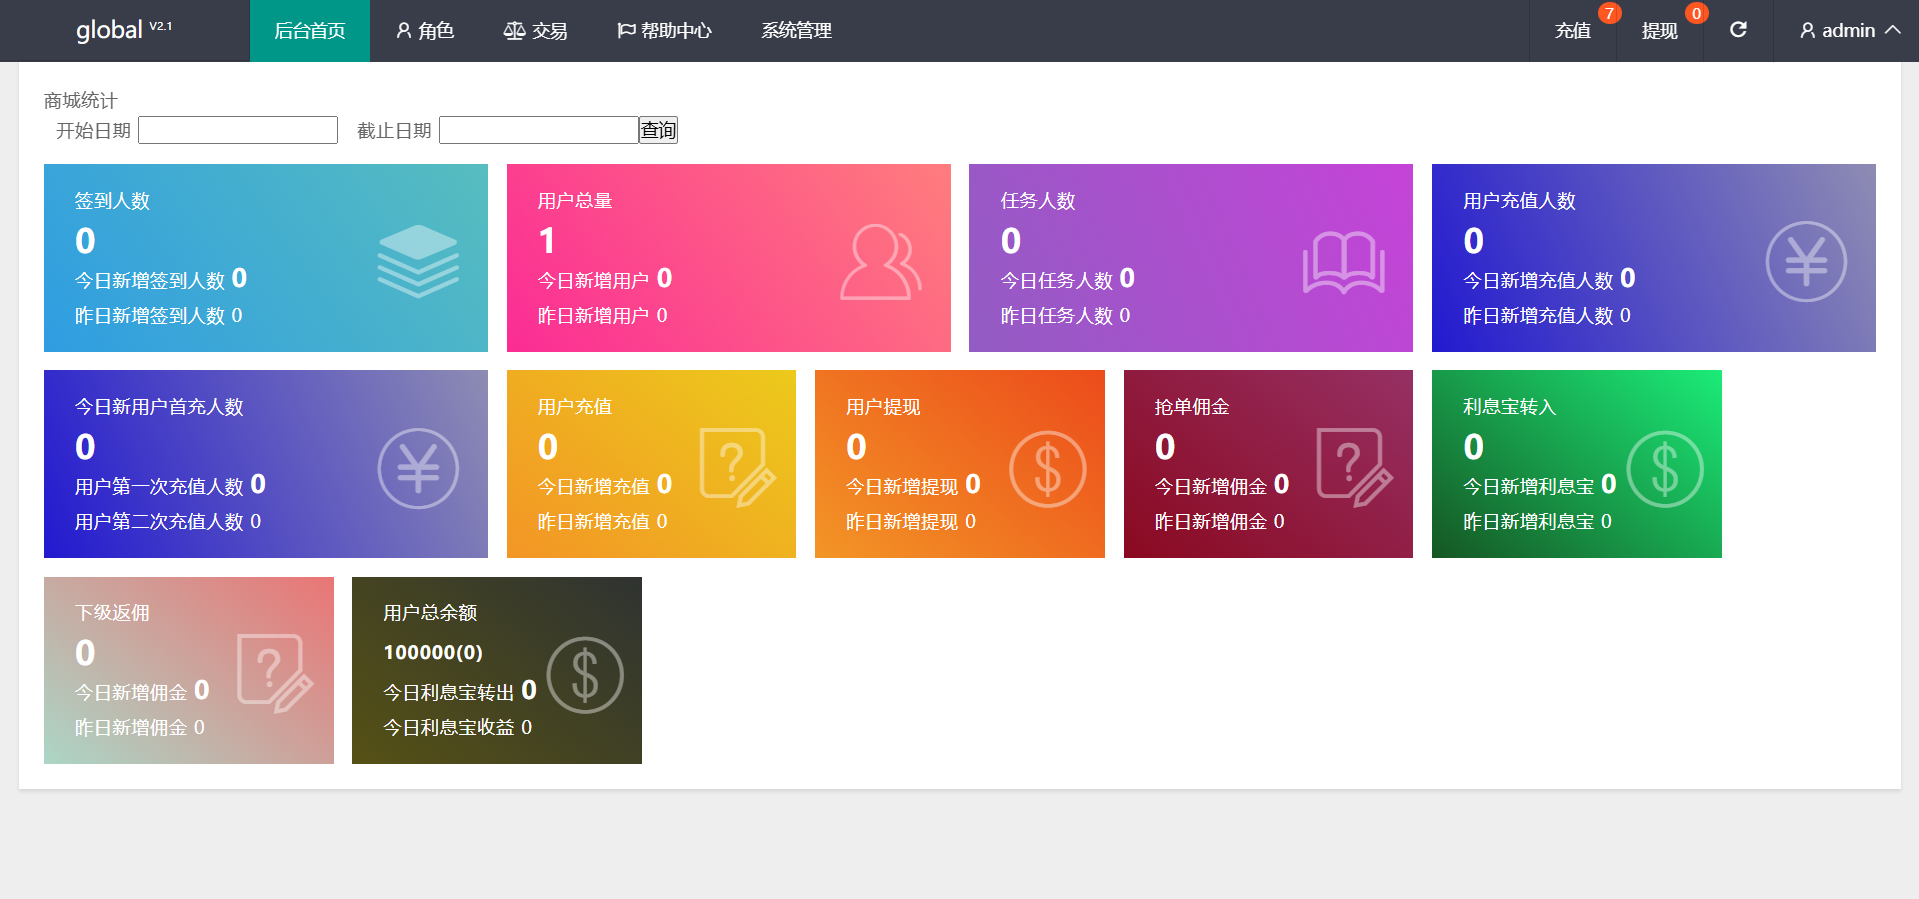Viewport: 1919px width, 899px height.
Task: Click the yen icon in 今日新用户首充人数 card
Action: click(x=418, y=468)
